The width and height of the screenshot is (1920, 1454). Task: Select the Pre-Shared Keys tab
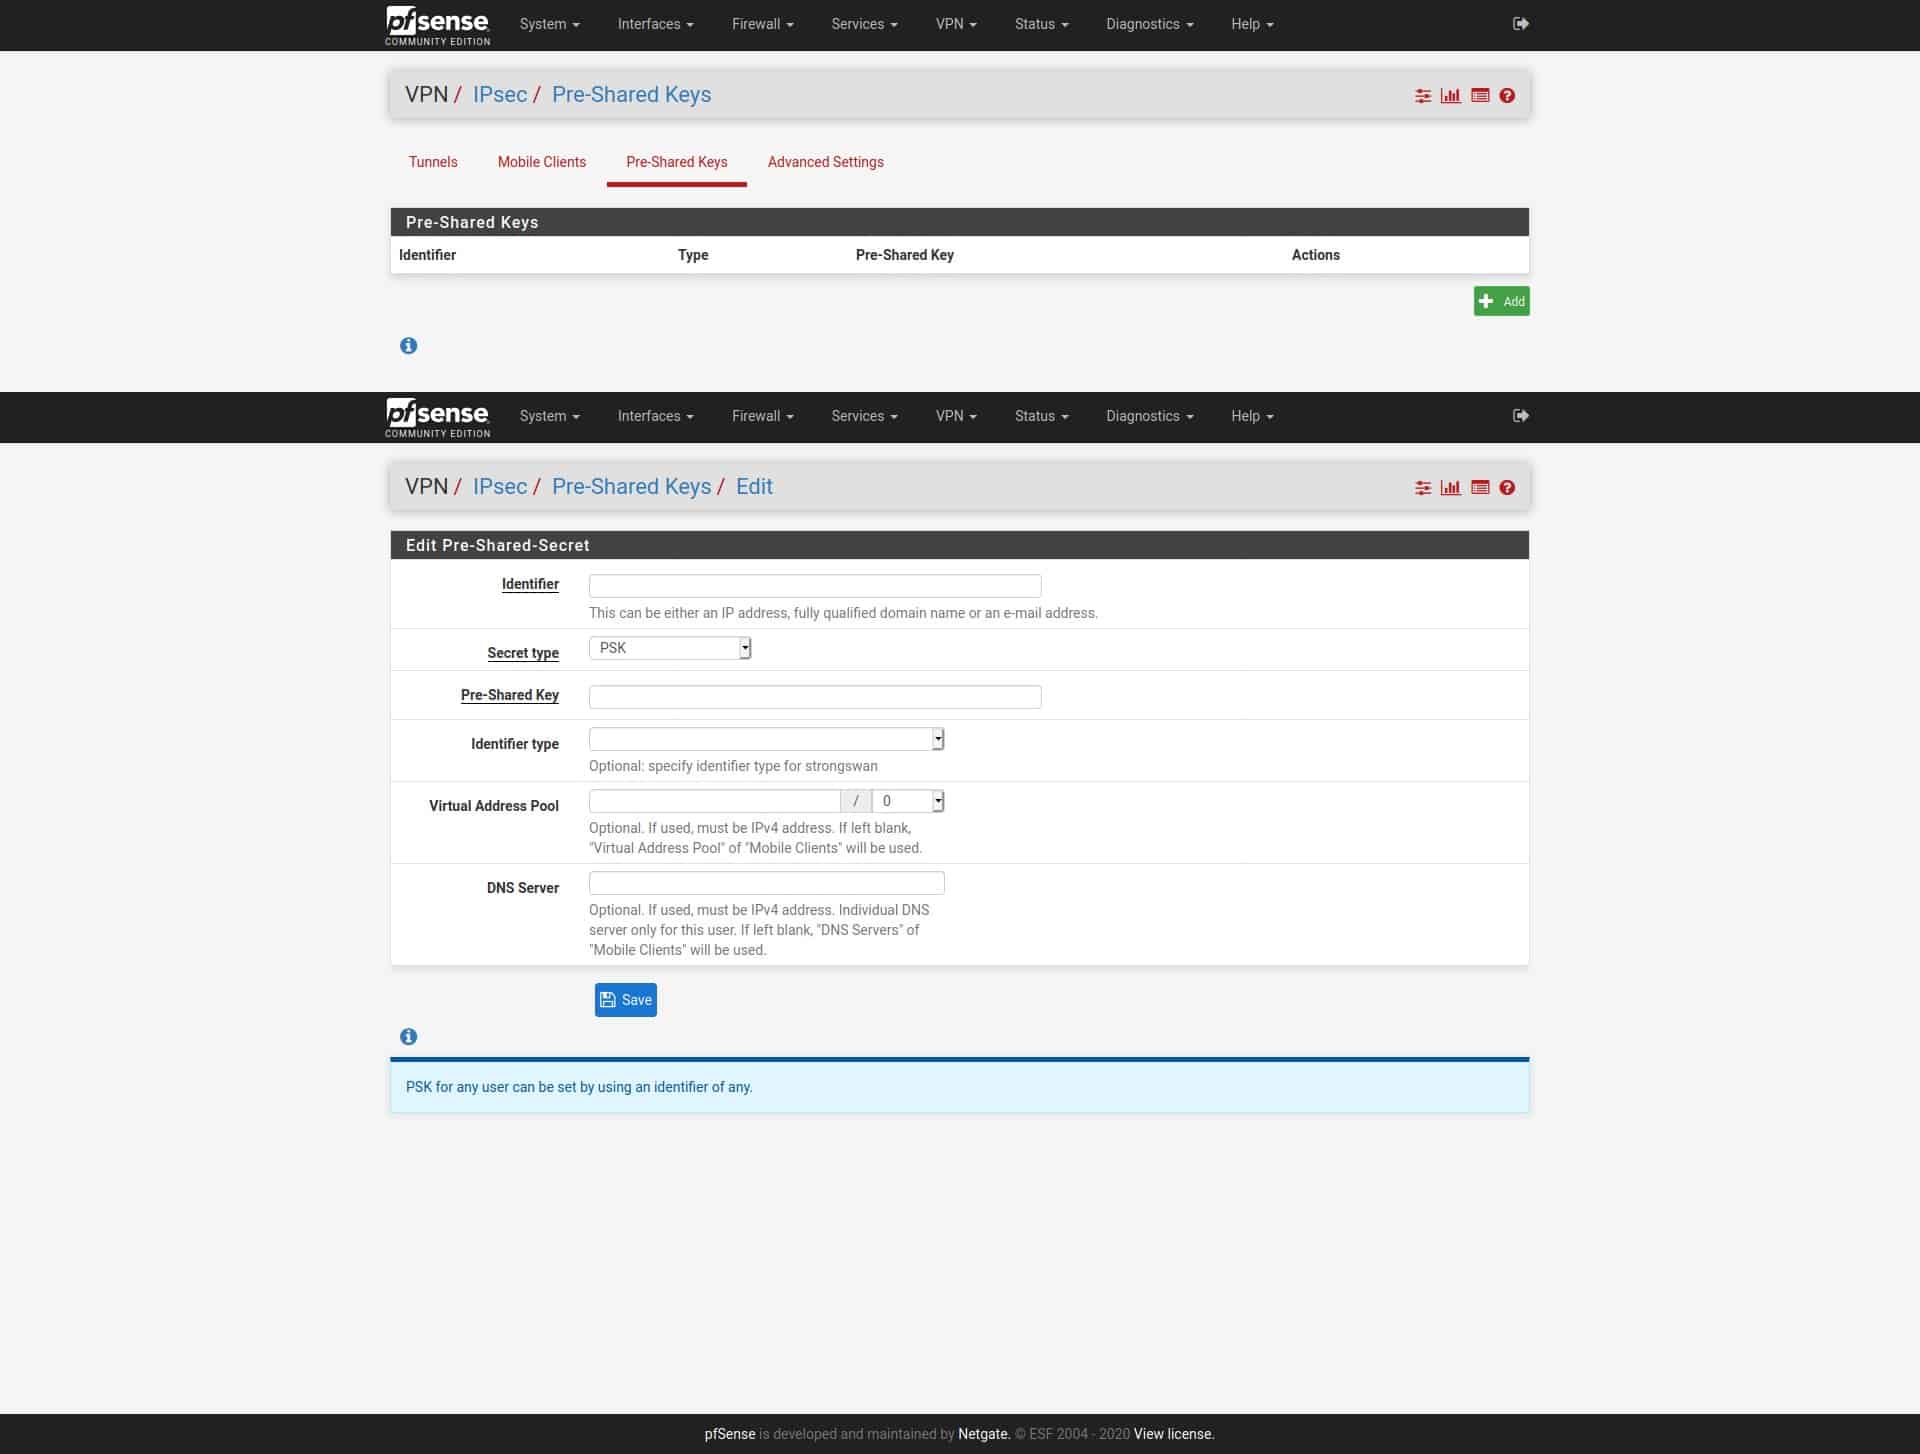(x=677, y=162)
